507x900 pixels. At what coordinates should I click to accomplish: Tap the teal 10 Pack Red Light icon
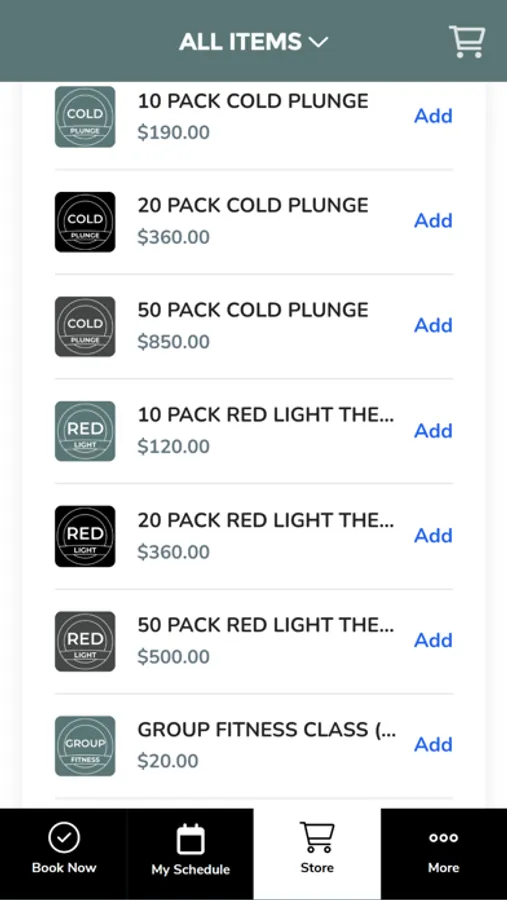click(x=85, y=431)
